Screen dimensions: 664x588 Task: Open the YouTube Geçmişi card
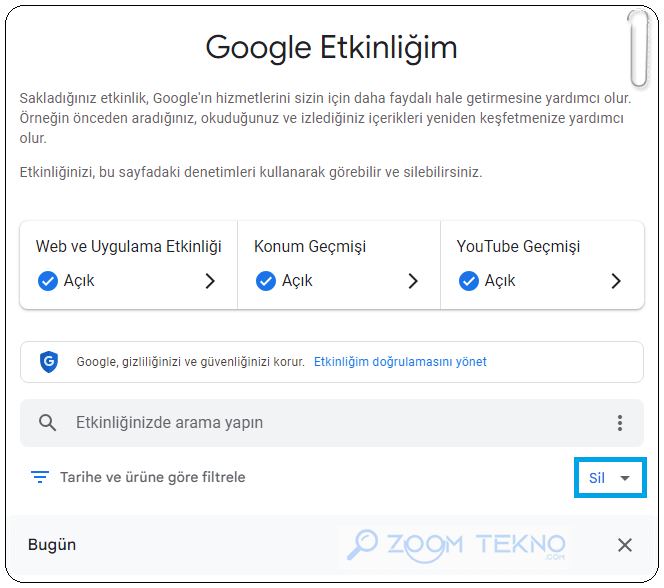coord(542,265)
